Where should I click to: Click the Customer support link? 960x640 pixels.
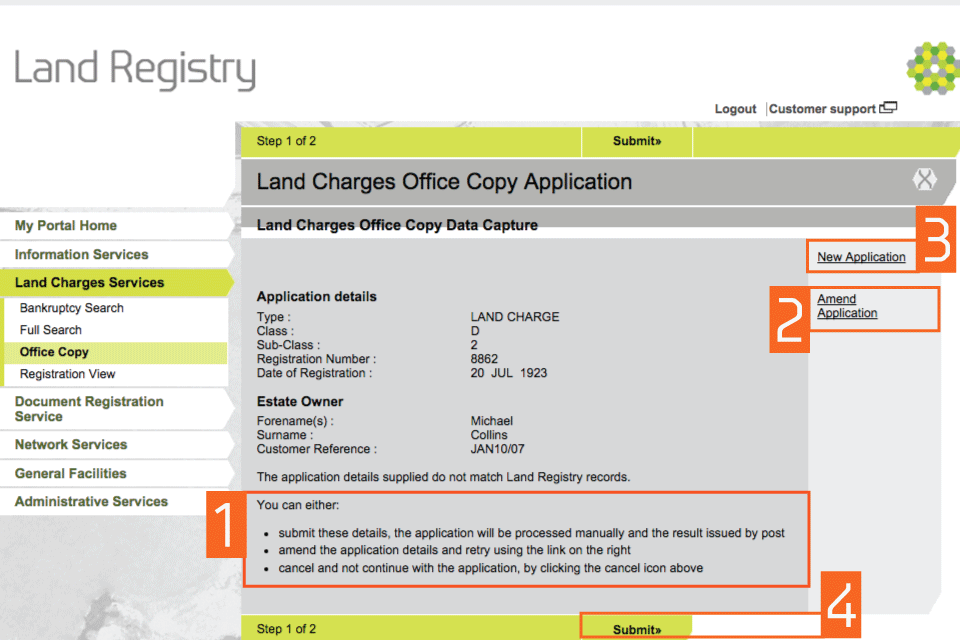(822, 108)
